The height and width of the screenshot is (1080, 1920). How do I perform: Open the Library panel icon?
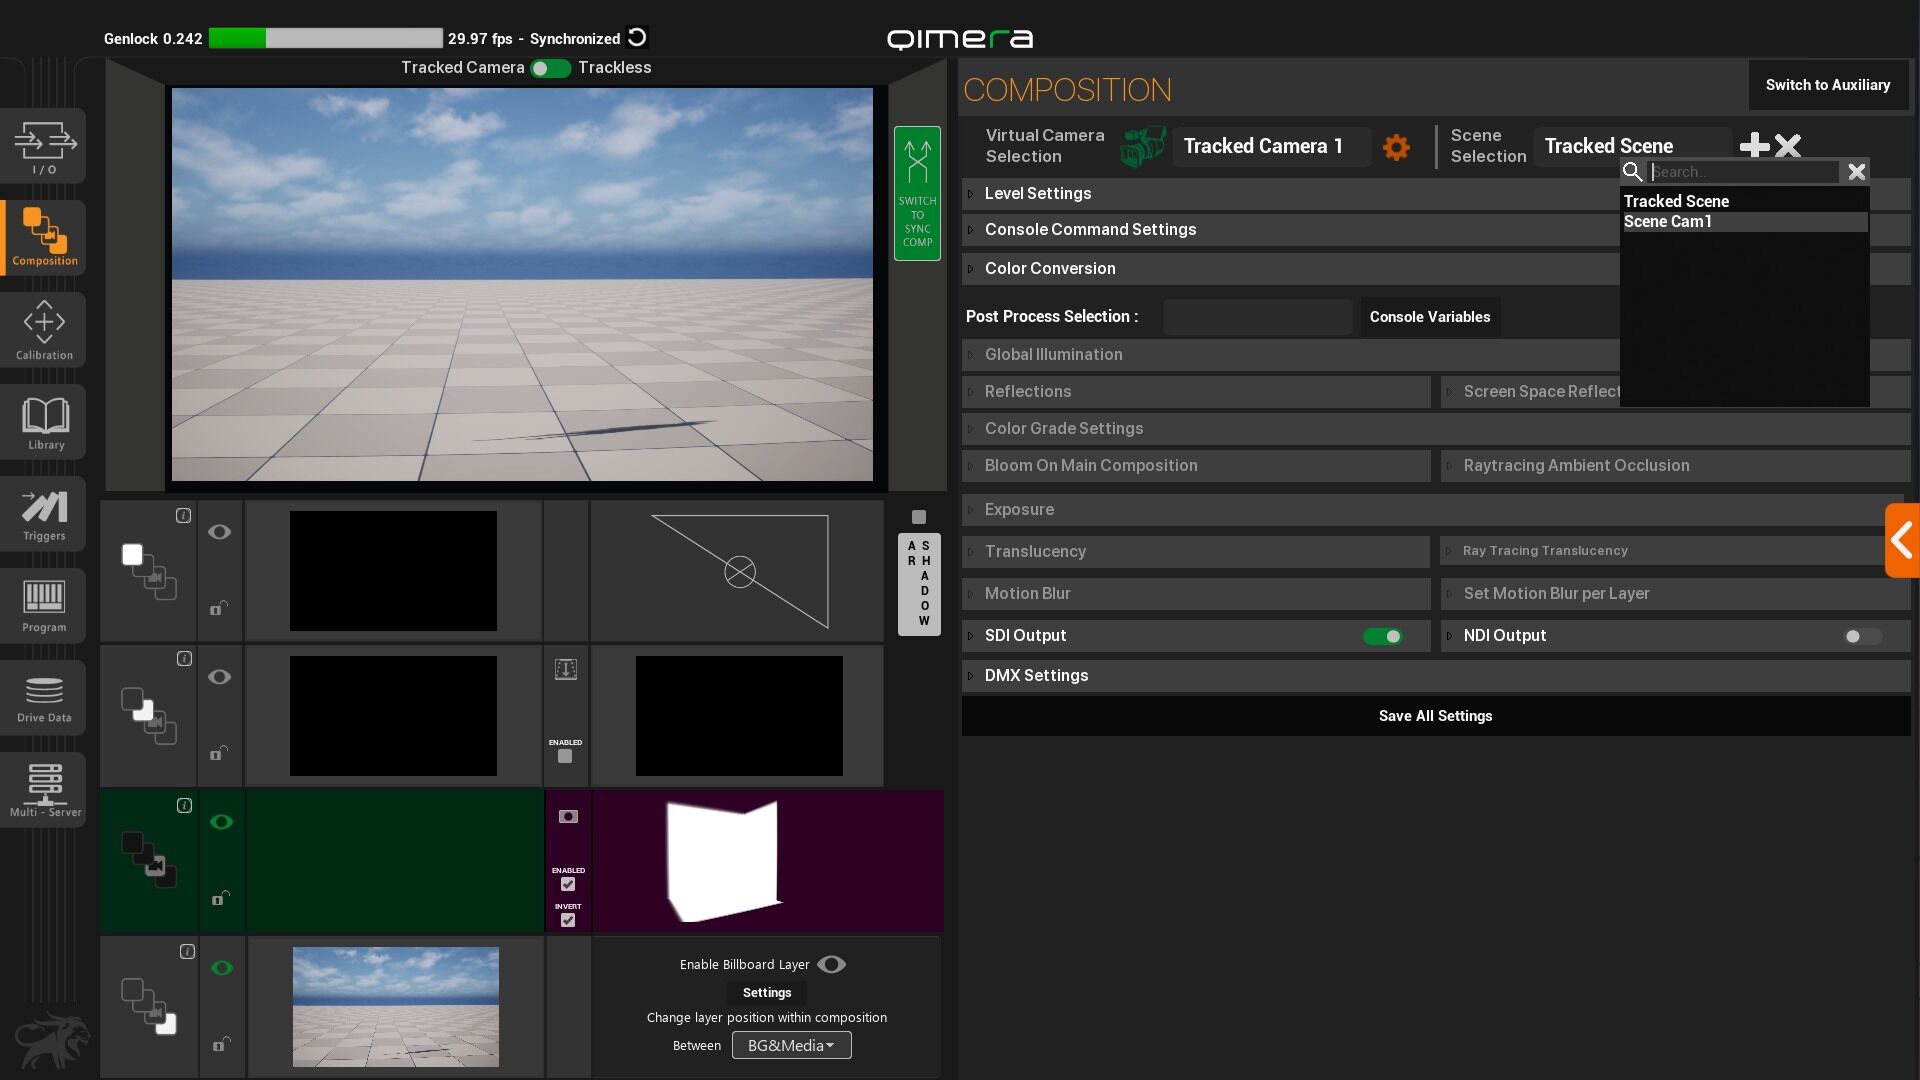[x=44, y=422]
